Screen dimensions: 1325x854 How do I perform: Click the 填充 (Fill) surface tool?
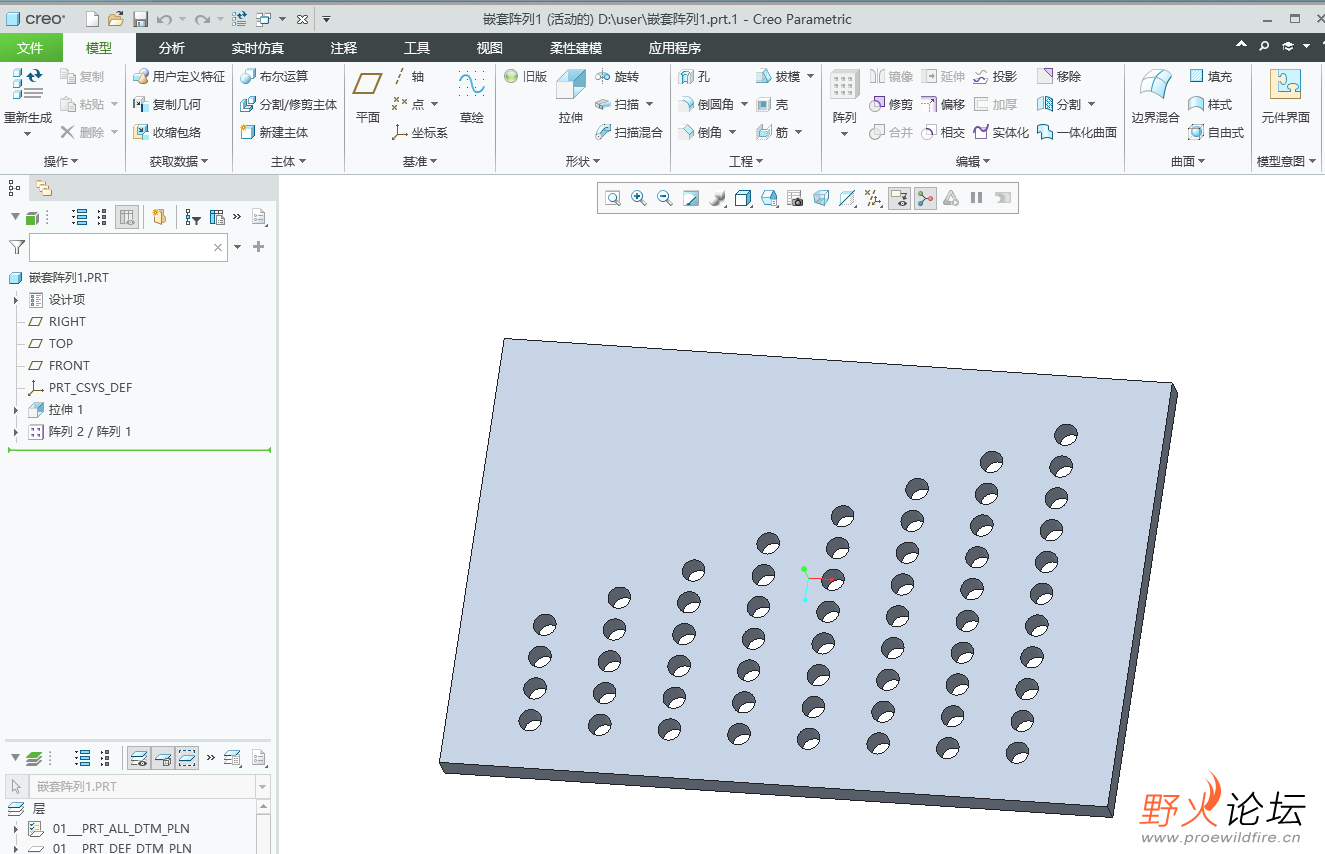[1210, 76]
